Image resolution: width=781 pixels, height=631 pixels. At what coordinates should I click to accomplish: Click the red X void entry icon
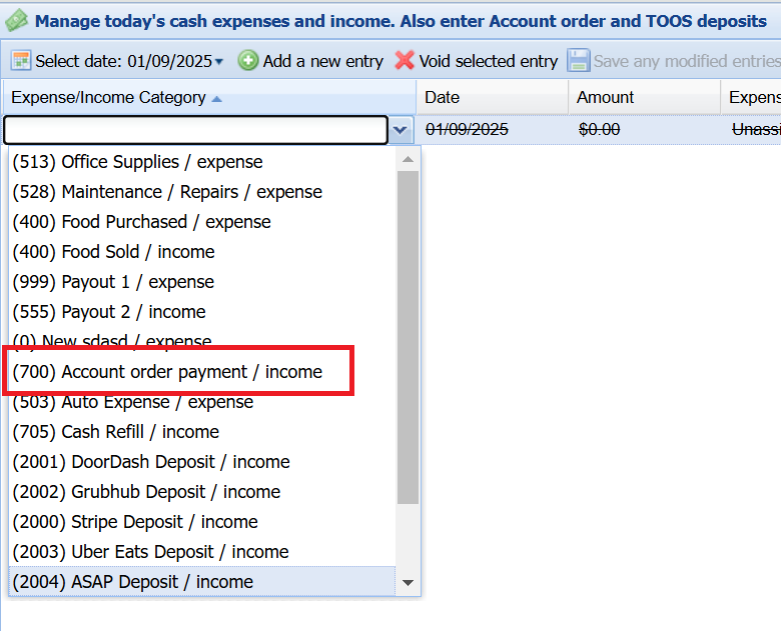[x=404, y=61]
